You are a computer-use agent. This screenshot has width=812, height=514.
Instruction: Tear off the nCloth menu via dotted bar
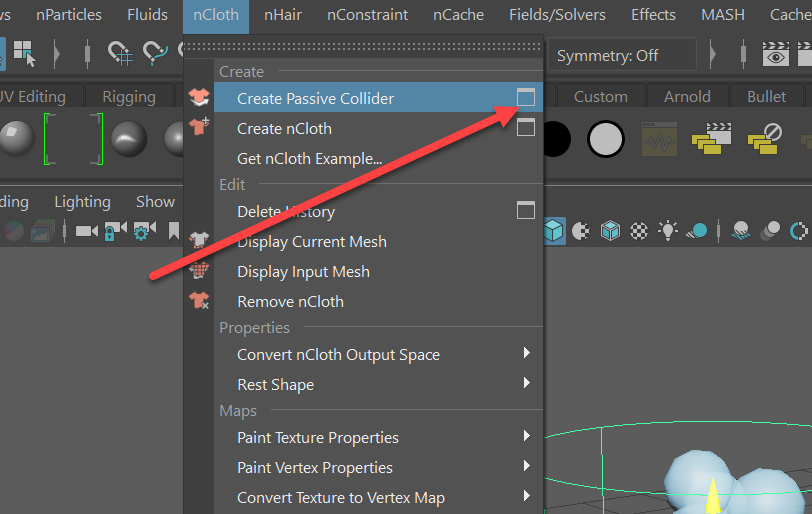pos(363,47)
